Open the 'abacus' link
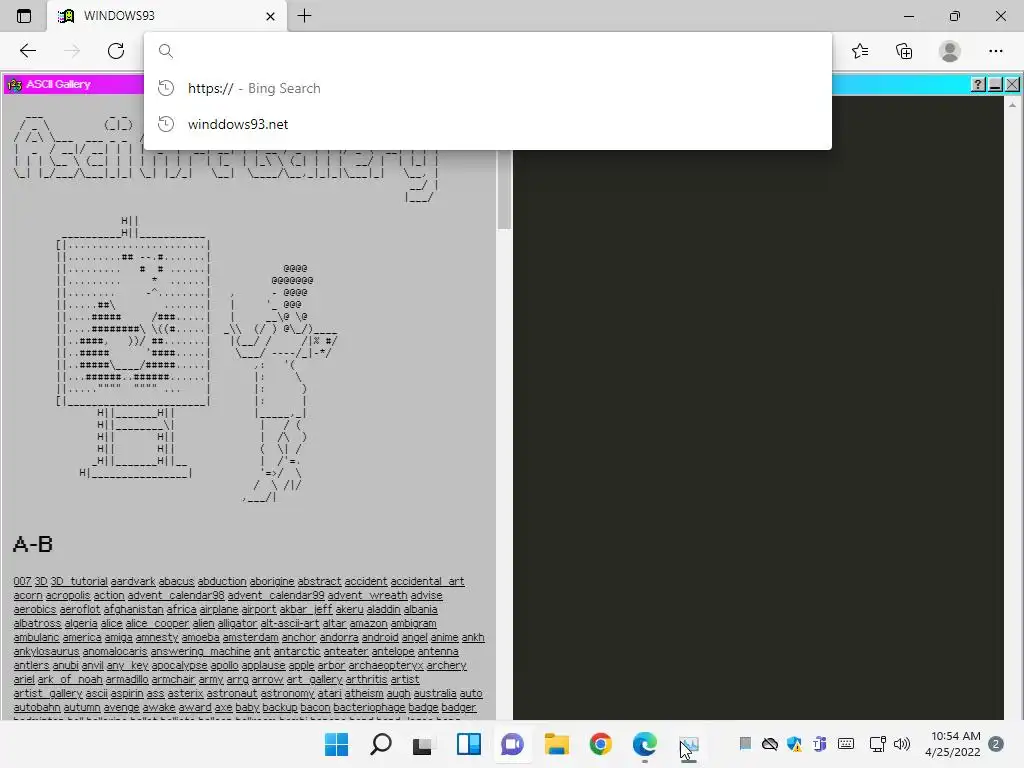 point(176,581)
